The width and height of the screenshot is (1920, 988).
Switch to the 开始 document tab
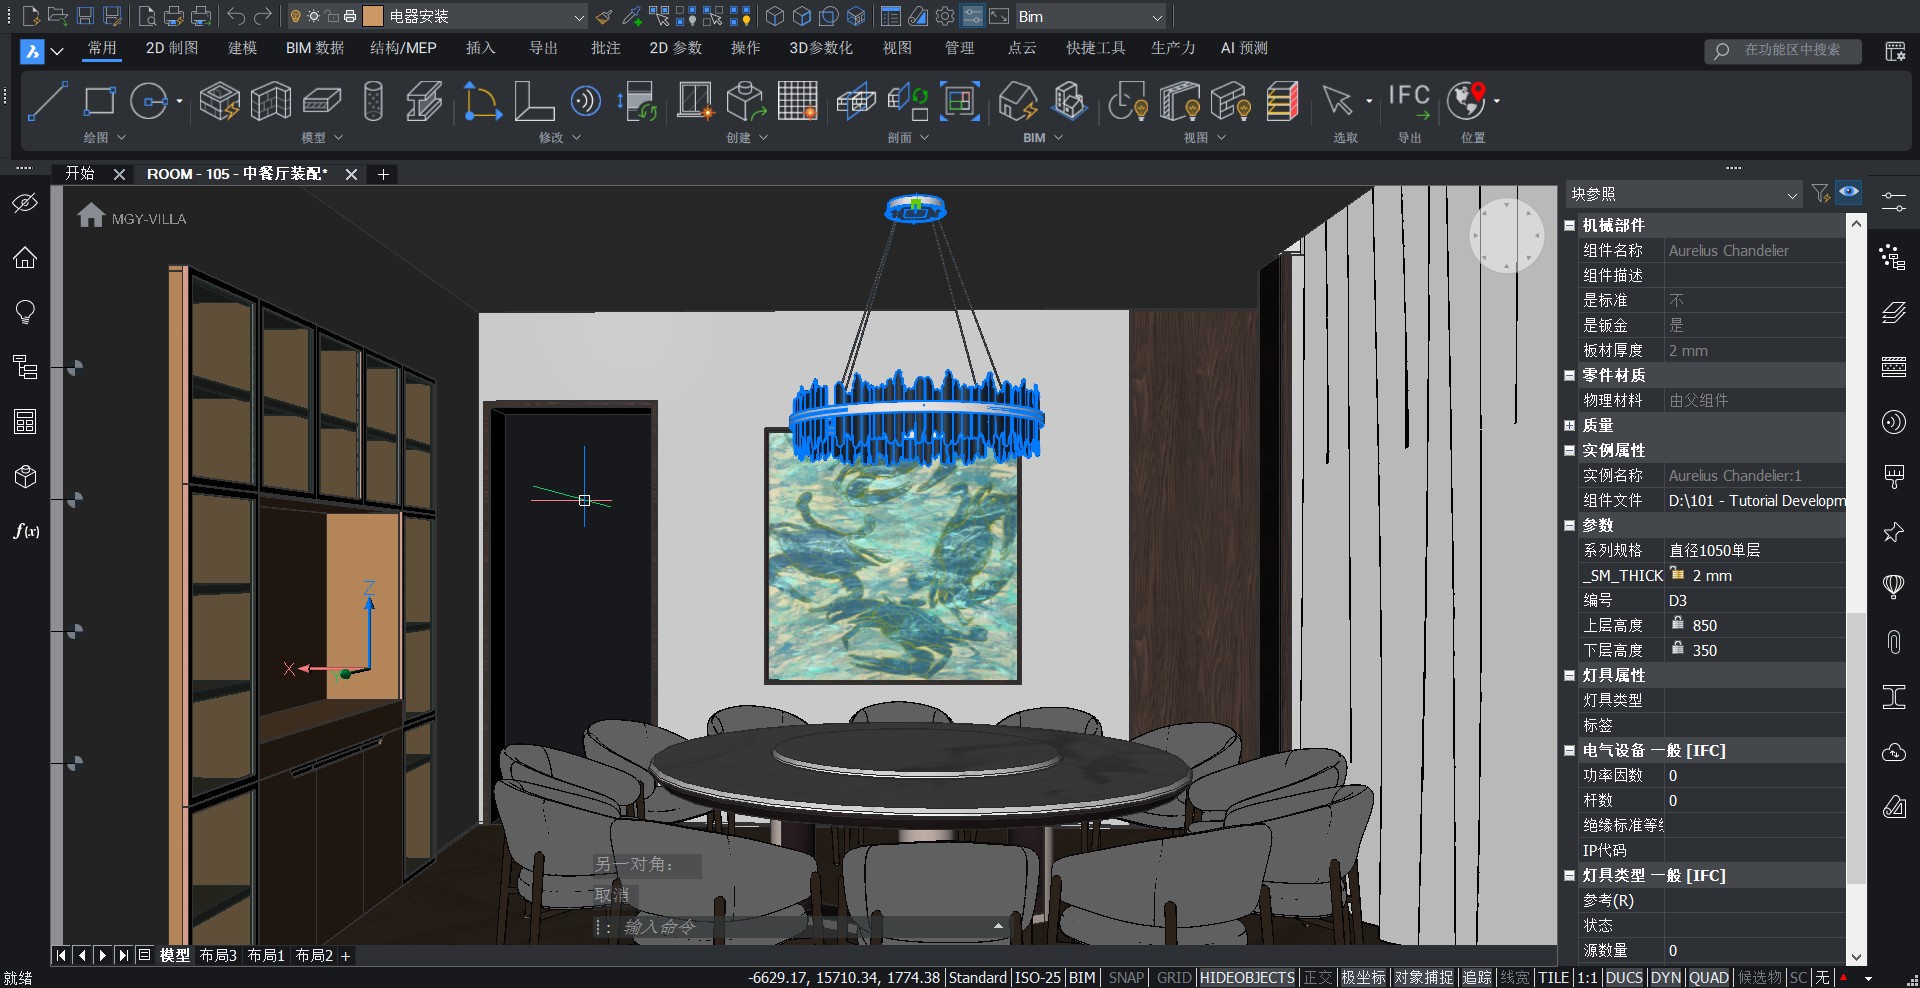pyautogui.click(x=80, y=173)
